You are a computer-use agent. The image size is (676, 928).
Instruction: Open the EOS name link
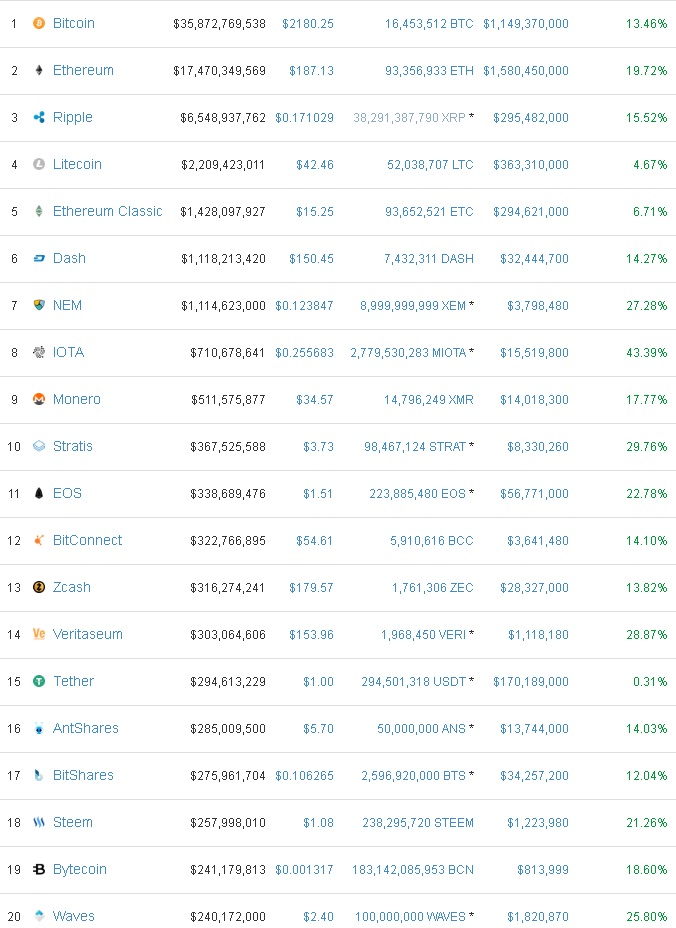tap(67, 493)
